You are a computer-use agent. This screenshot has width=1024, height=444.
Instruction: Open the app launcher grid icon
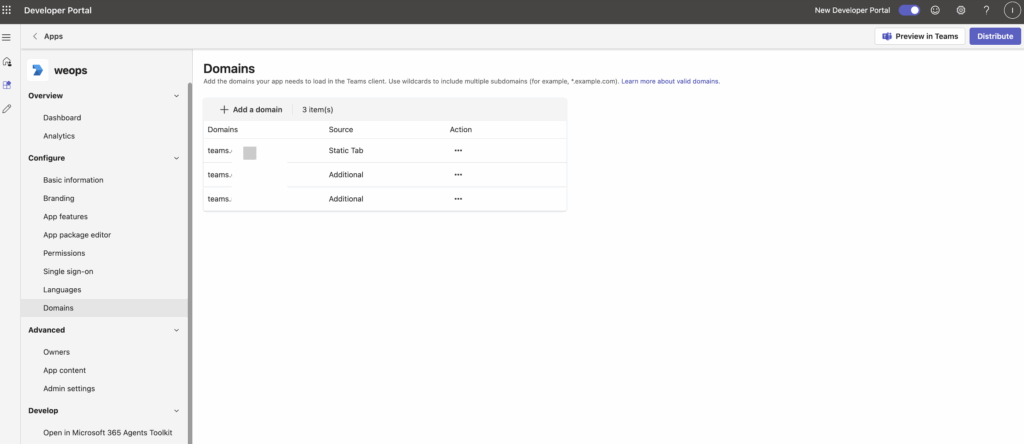pyautogui.click(x=7, y=10)
